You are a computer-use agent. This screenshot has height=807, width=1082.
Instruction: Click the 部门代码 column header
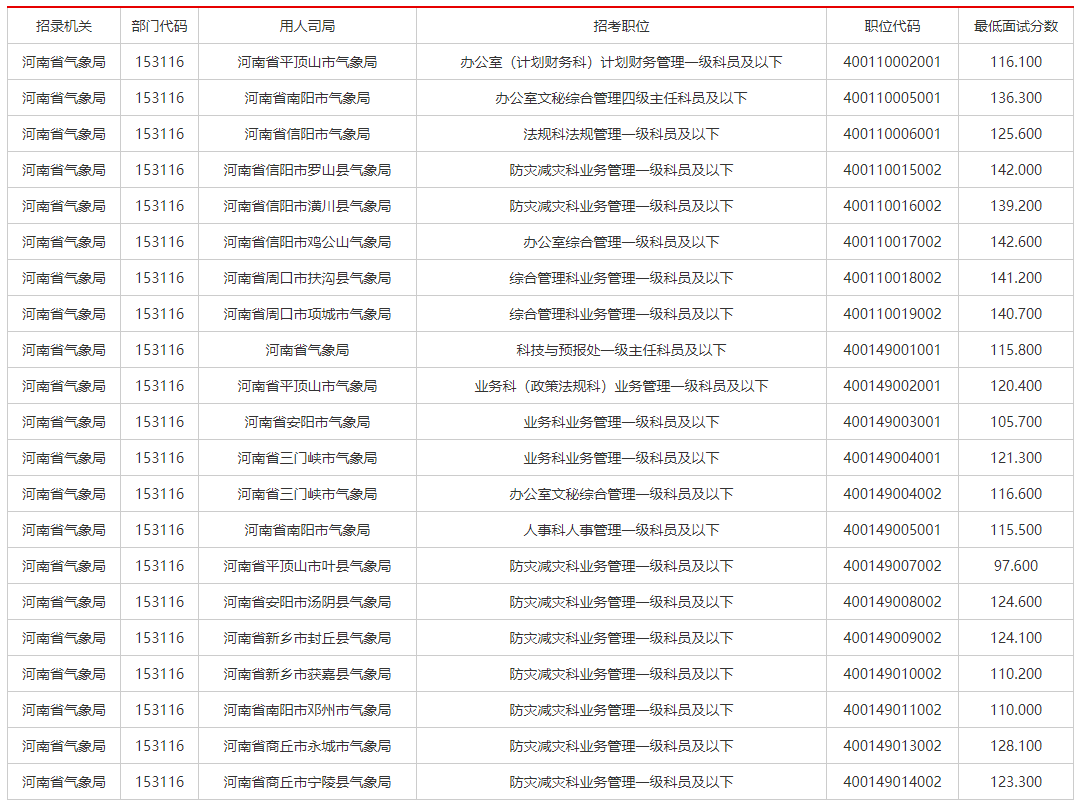pos(159,26)
